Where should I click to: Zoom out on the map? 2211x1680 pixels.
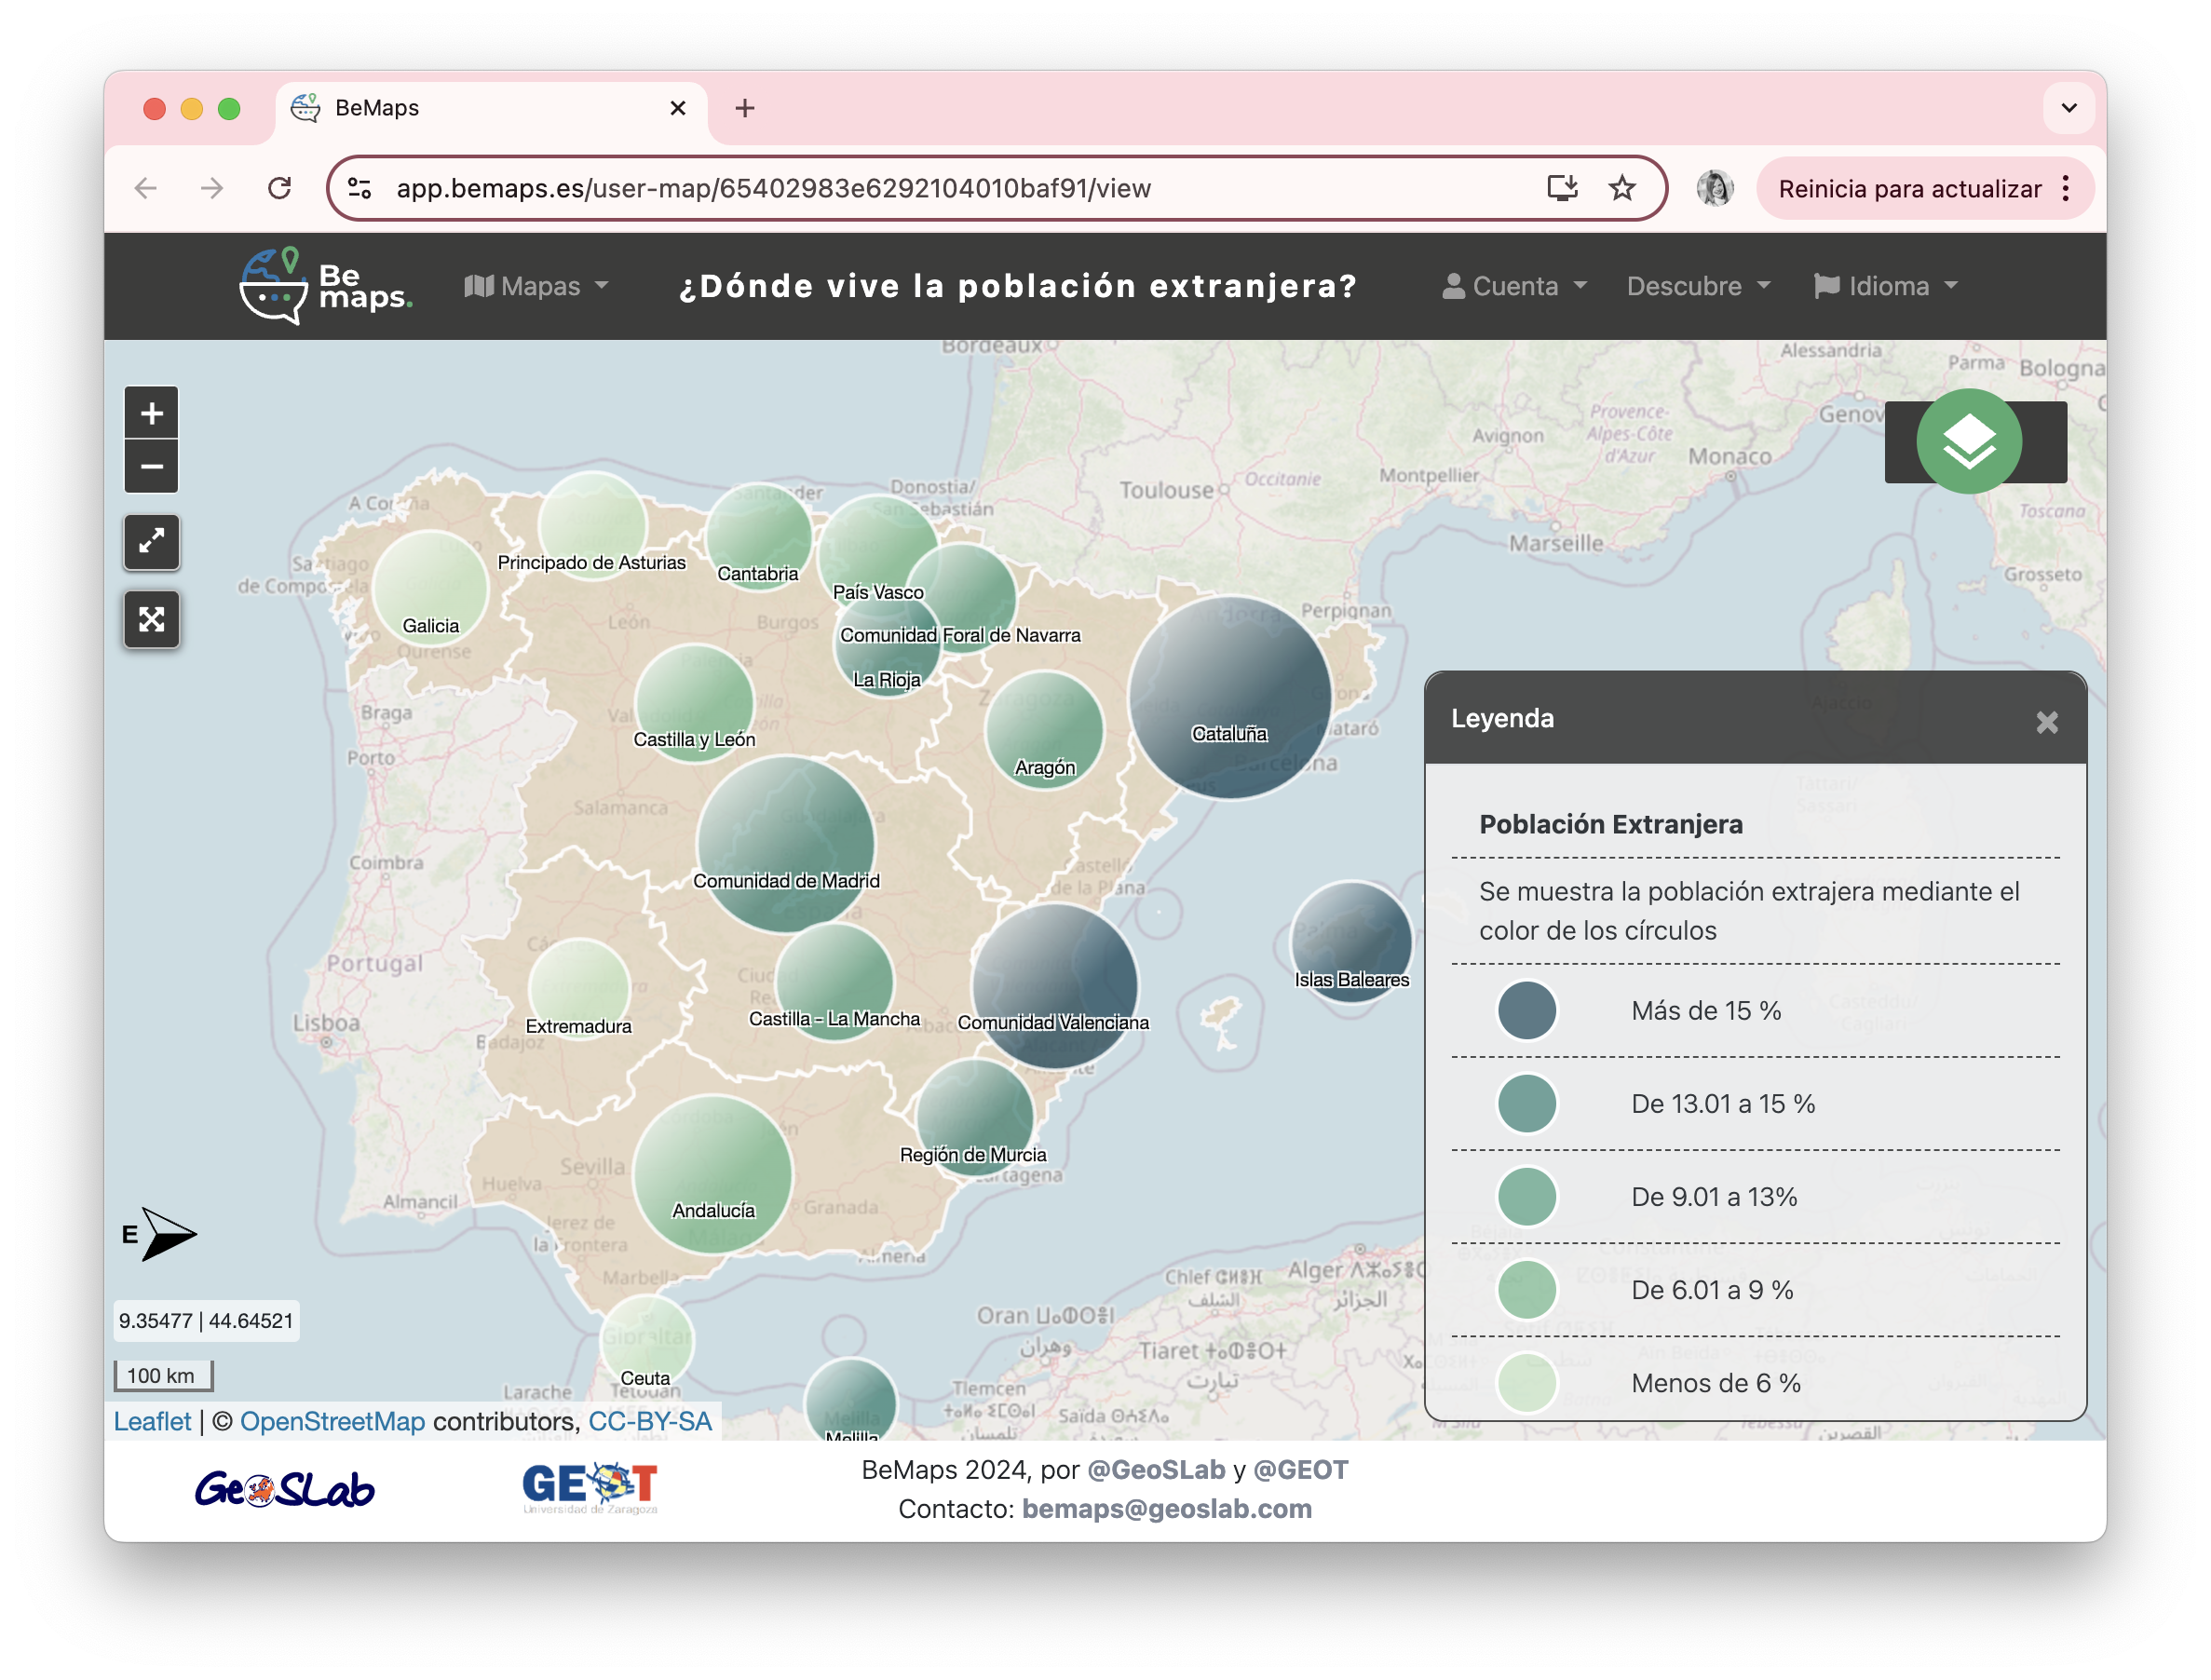pyautogui.click(x=151, y=466)
